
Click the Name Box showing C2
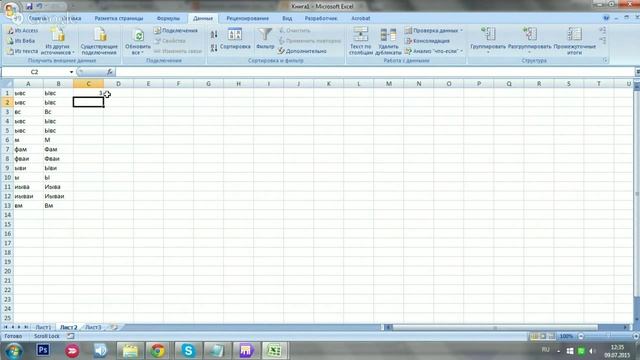coord(35,72)
